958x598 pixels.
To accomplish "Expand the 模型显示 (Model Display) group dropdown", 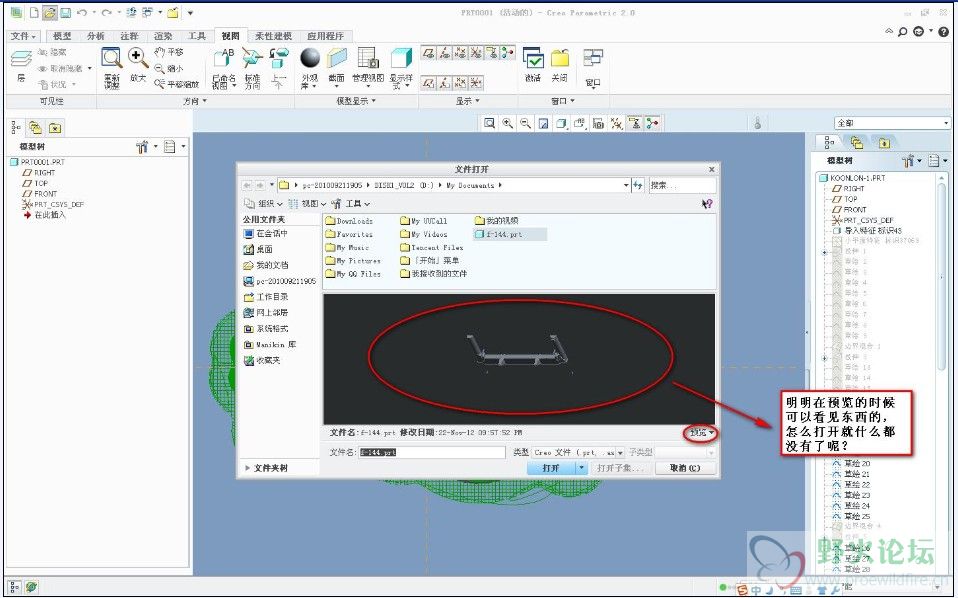I will [x=356, y=101].
